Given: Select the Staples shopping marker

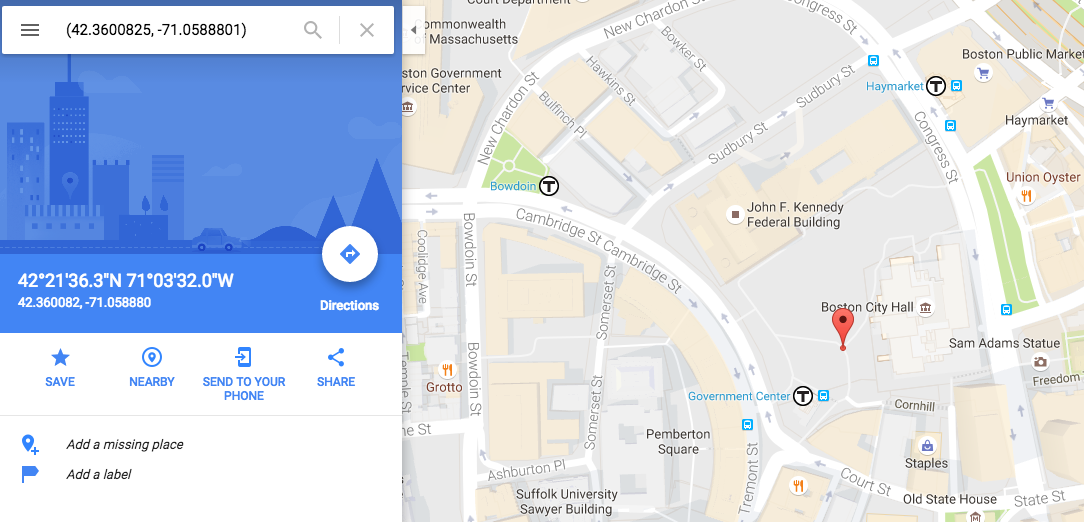Looking at the screenshot, I should point(926,445).
